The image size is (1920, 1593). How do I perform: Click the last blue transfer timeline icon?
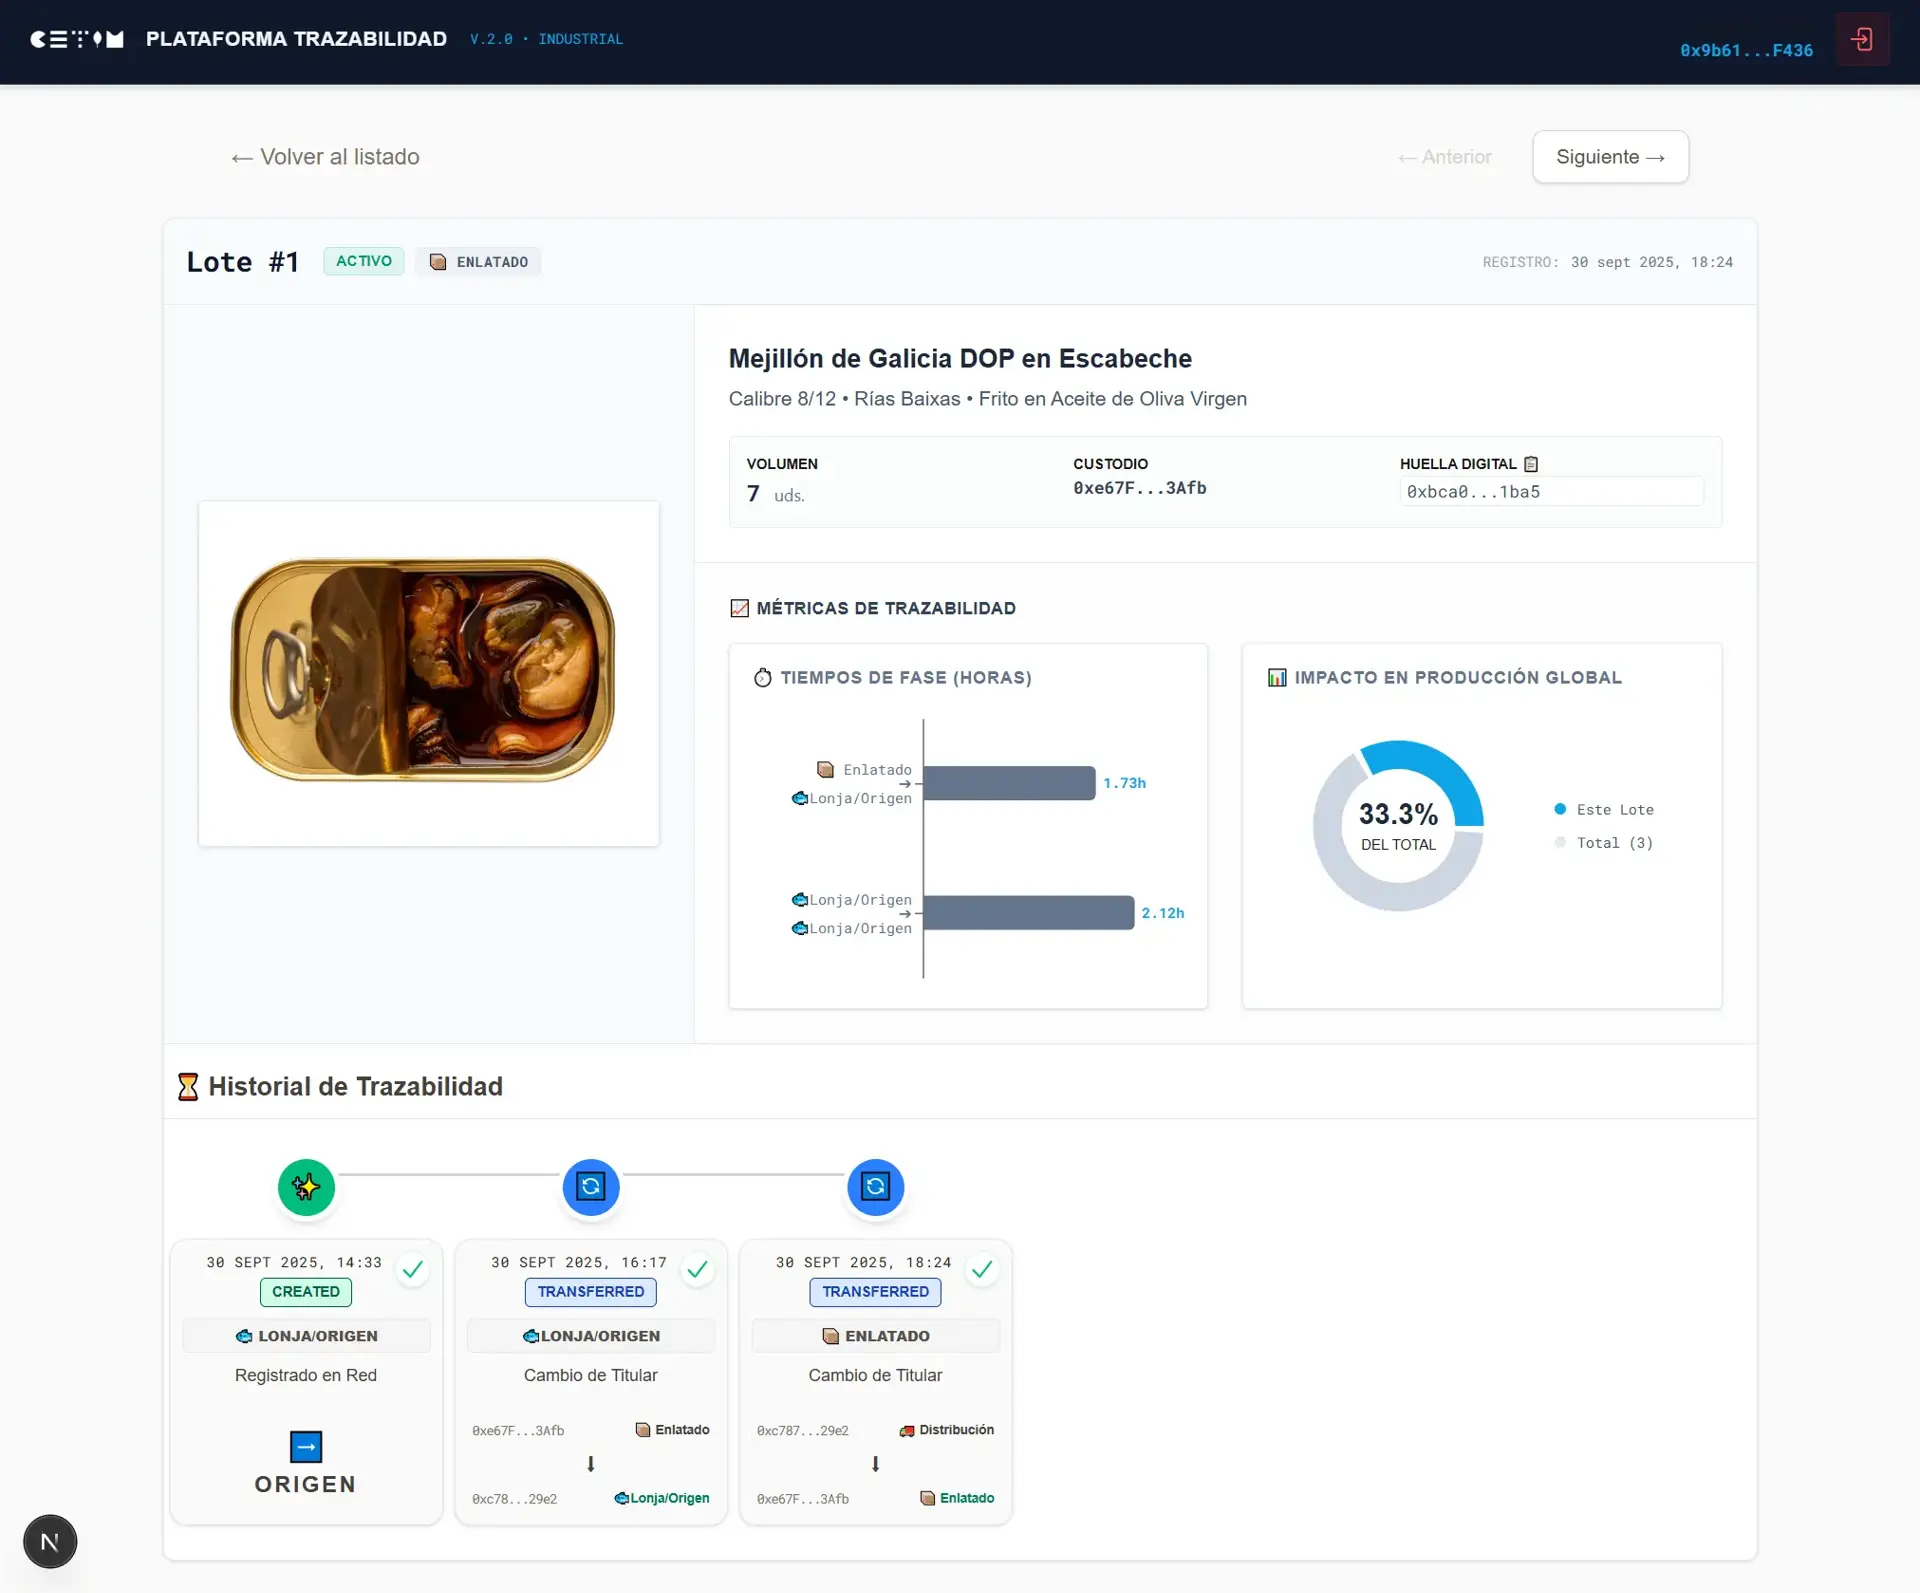(x=875, y=1187)
